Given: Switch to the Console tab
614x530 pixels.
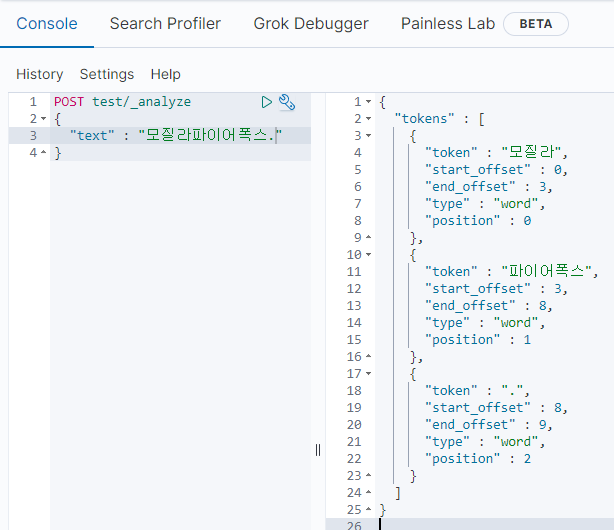Looking at the screenshot, I should pos(47,23).
